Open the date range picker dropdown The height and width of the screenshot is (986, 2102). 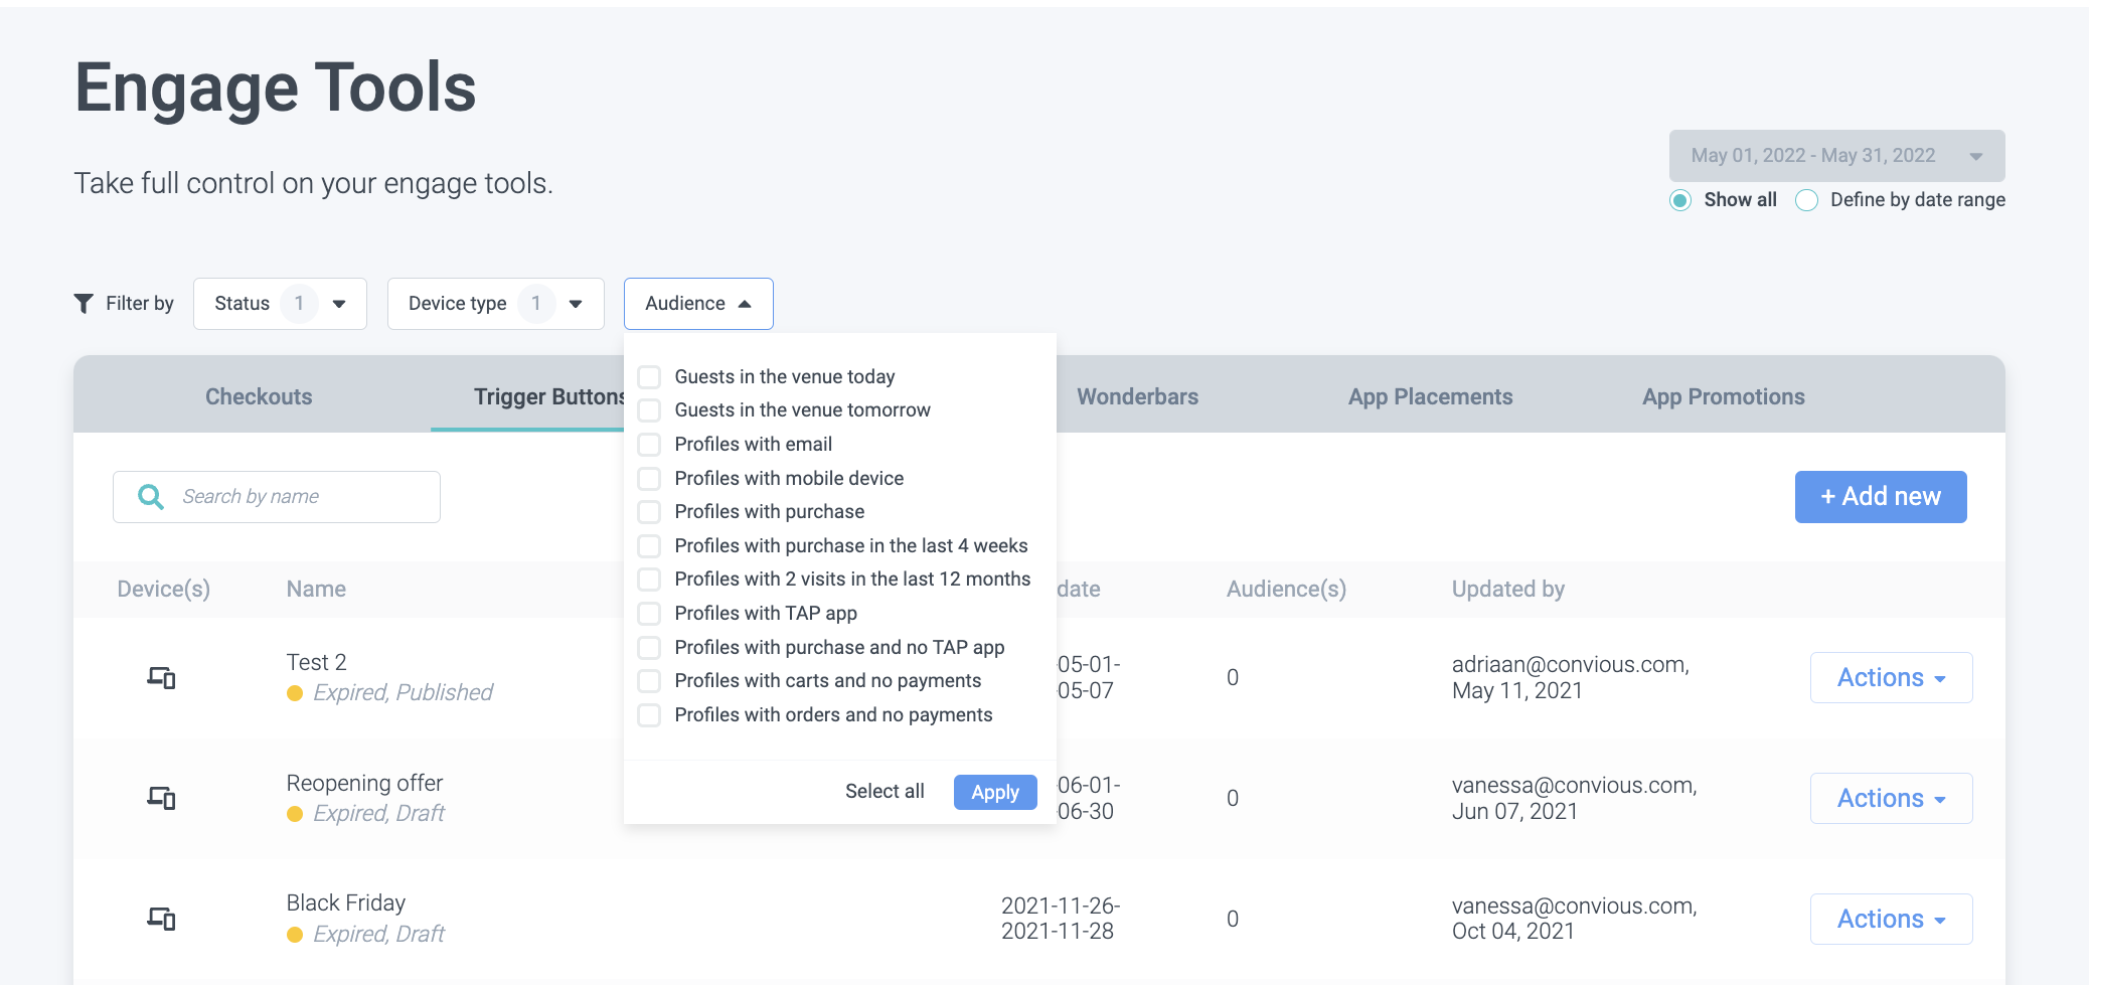tap(1836, 156)
